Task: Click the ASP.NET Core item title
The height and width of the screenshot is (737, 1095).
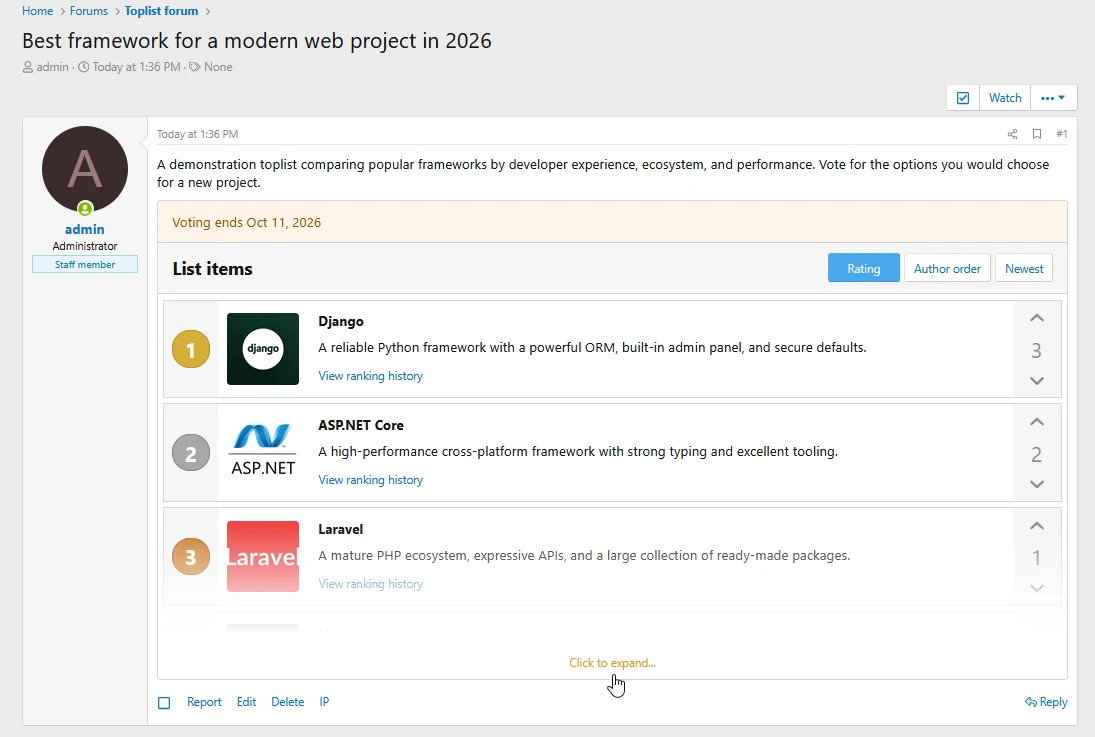Action: (361, 425)
